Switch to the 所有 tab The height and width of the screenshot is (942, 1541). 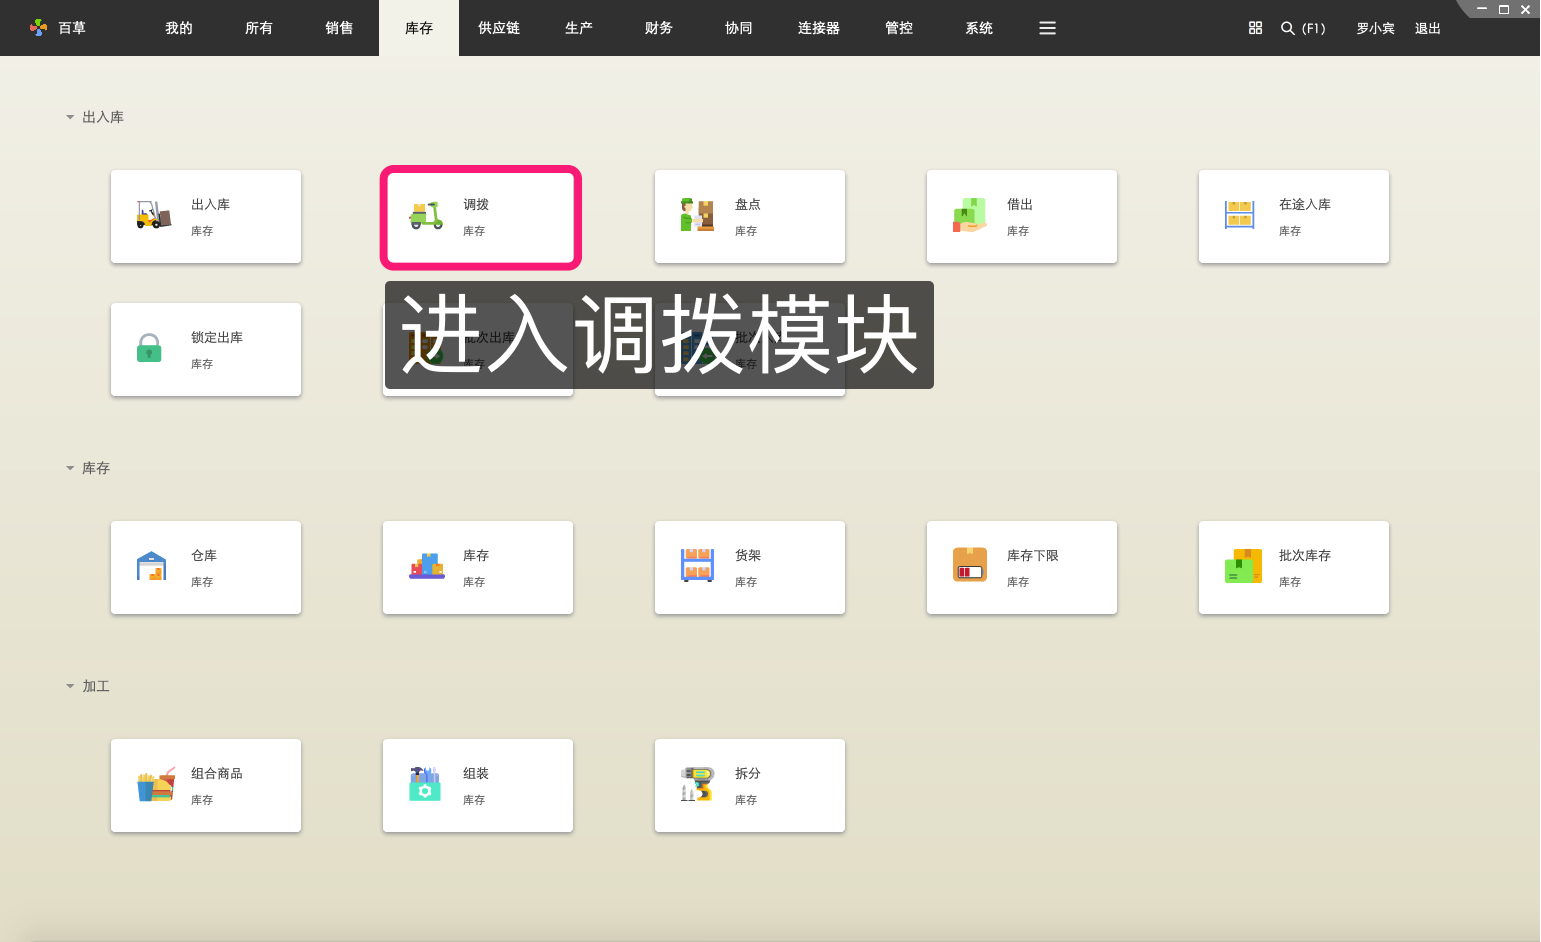coord(259,28)
